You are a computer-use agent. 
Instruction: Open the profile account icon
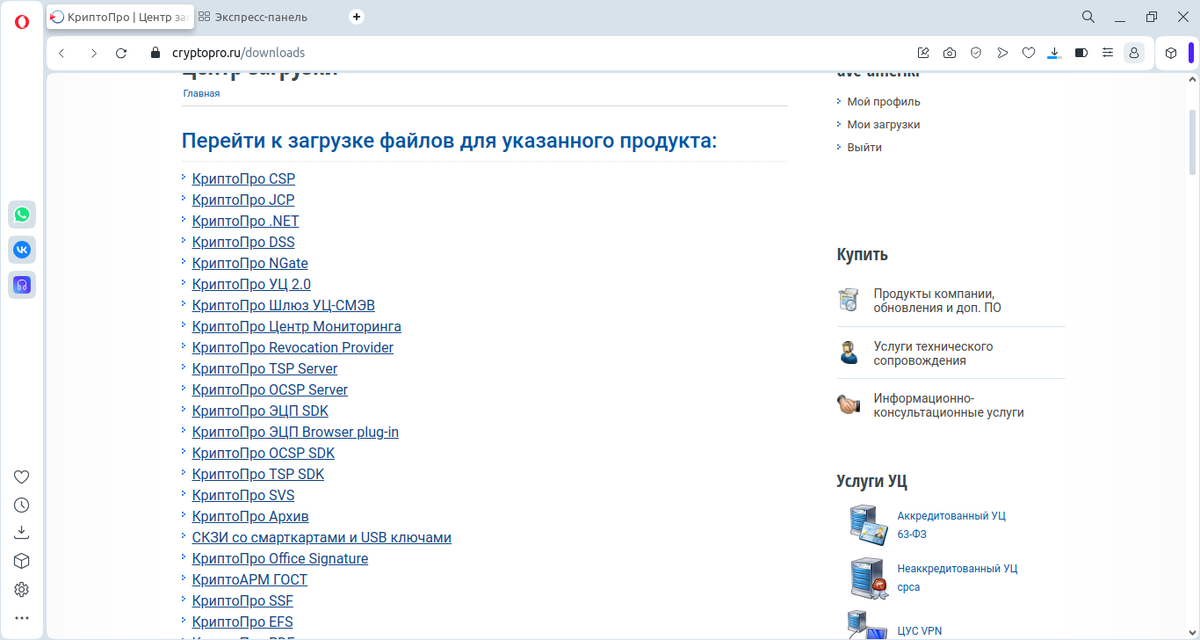pos(1134,53)
